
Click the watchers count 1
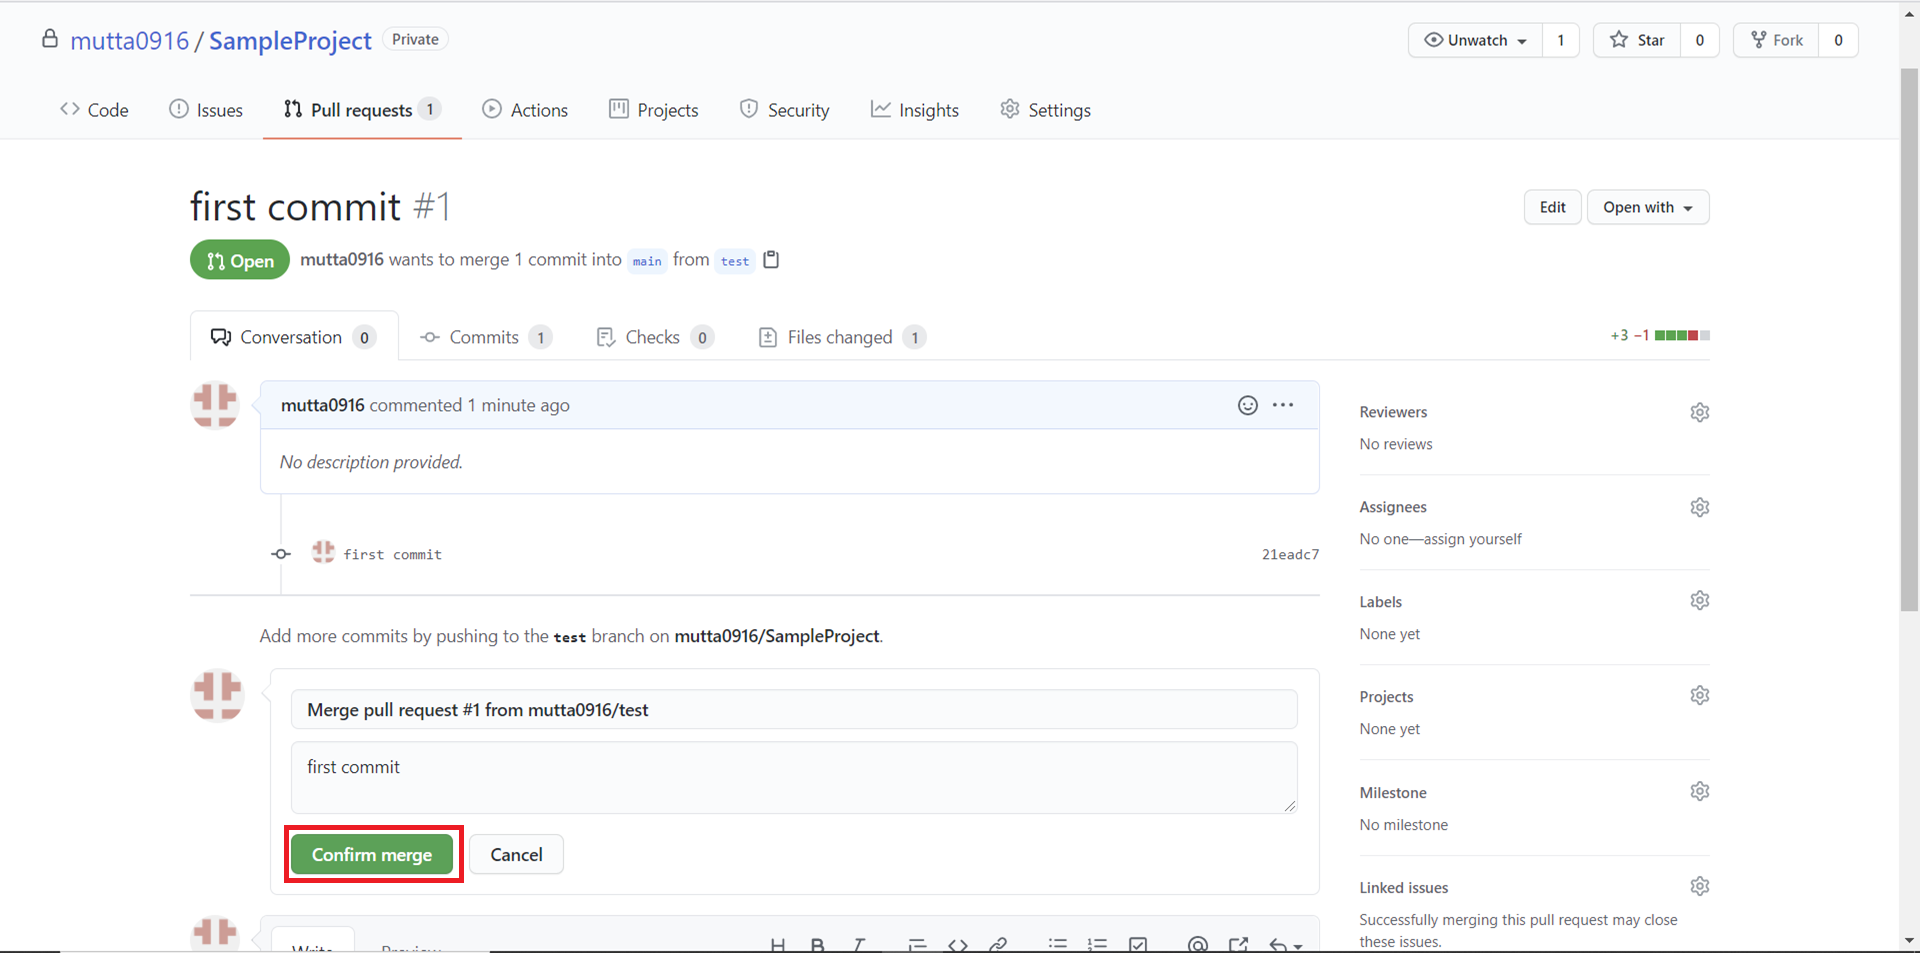click(1561, 40)
